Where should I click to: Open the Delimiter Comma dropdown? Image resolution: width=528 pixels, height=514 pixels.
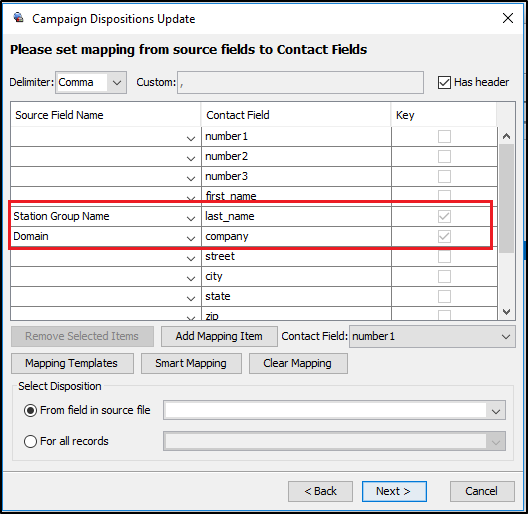pyautogui.click(x=117, y=83)
